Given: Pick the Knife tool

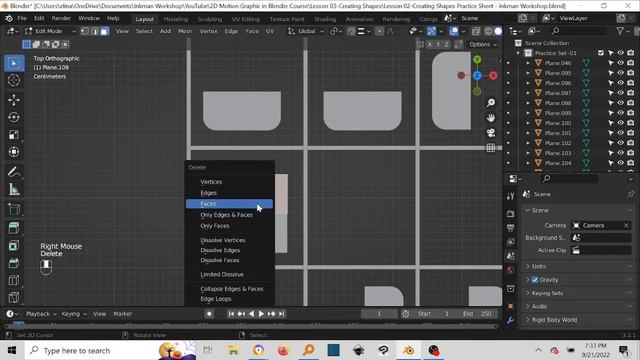Looking at the screenshot, I should click(14, 298).
